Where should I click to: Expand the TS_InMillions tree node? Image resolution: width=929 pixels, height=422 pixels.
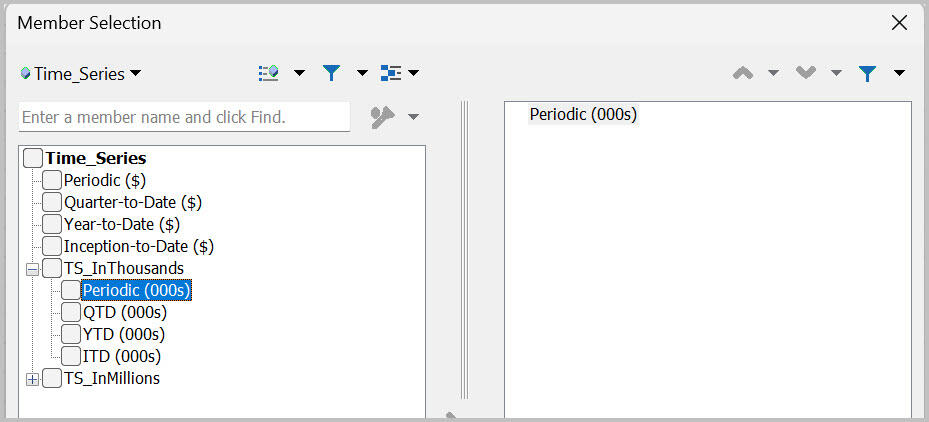(33, 379)
